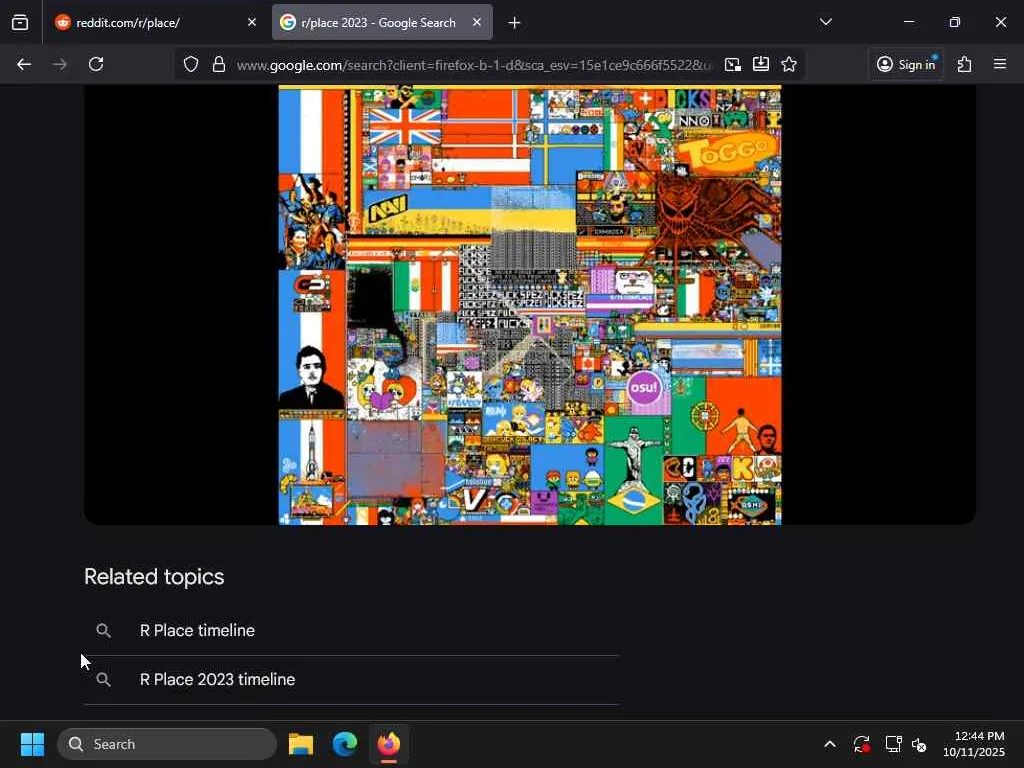The height and width of the screenshot is (768, 1024).
Task: Click the Firefox taskbar icon
Action: [389, 744]
